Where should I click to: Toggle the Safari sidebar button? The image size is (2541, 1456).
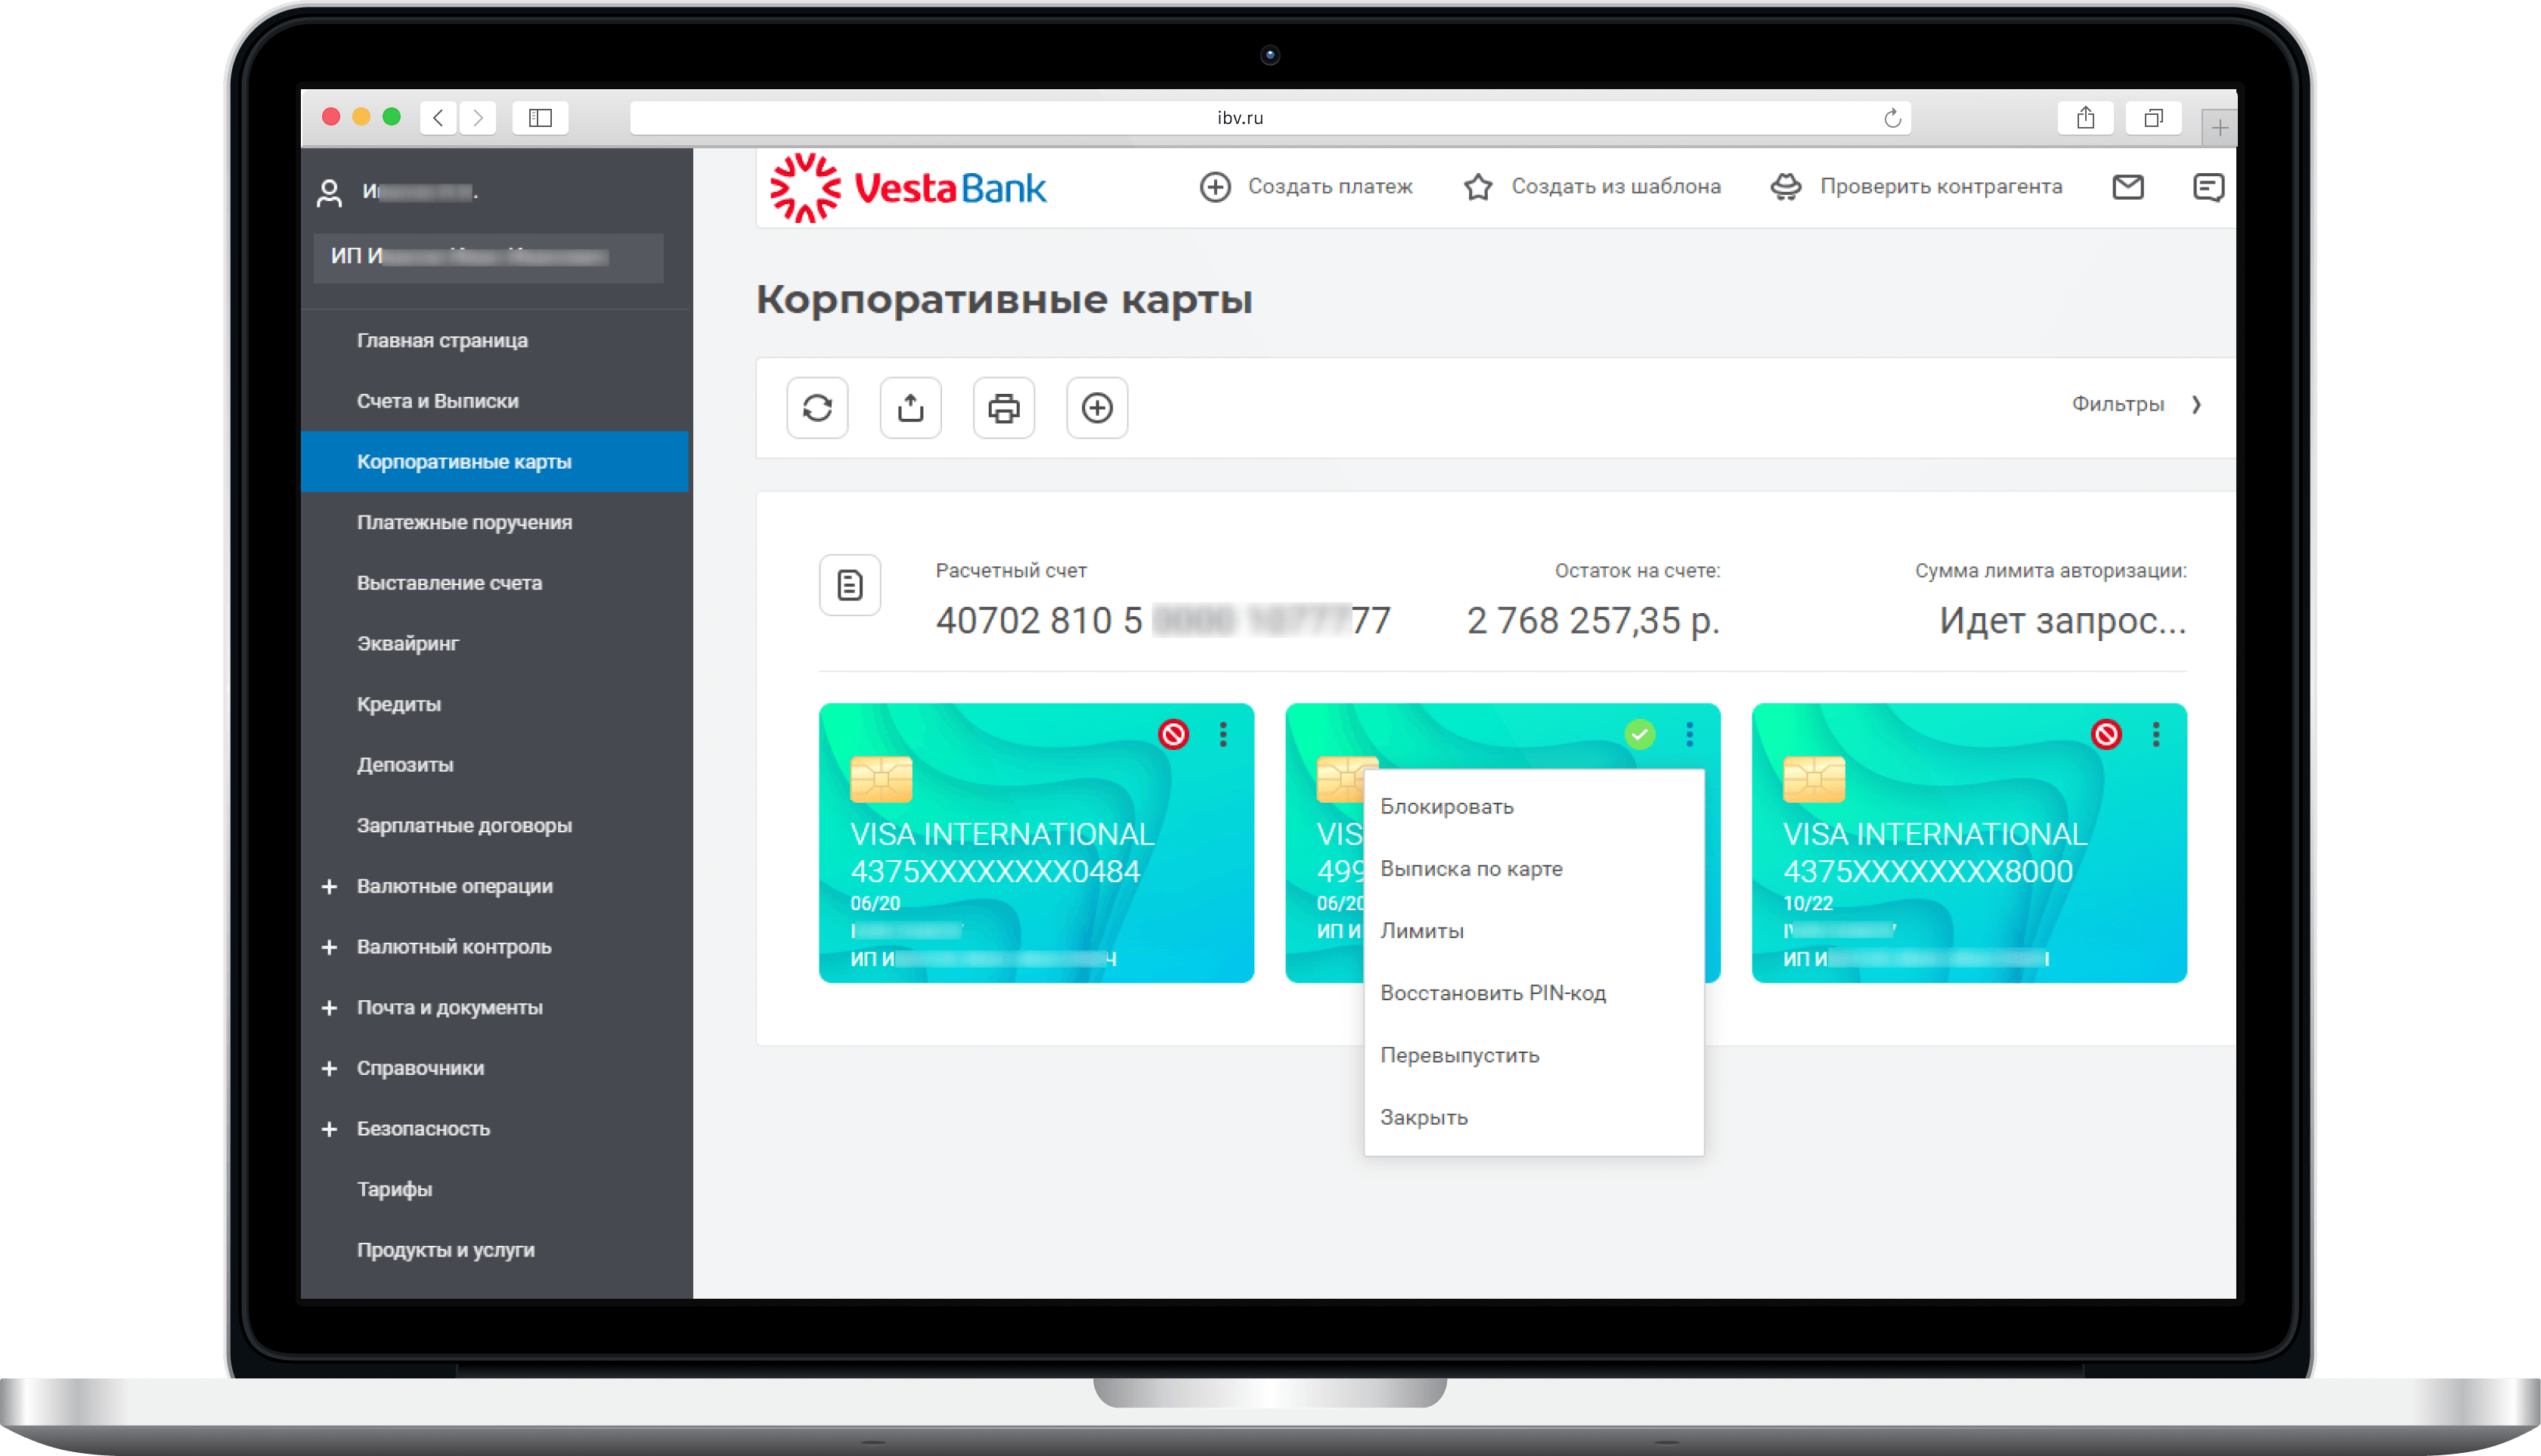pos(540,118)
